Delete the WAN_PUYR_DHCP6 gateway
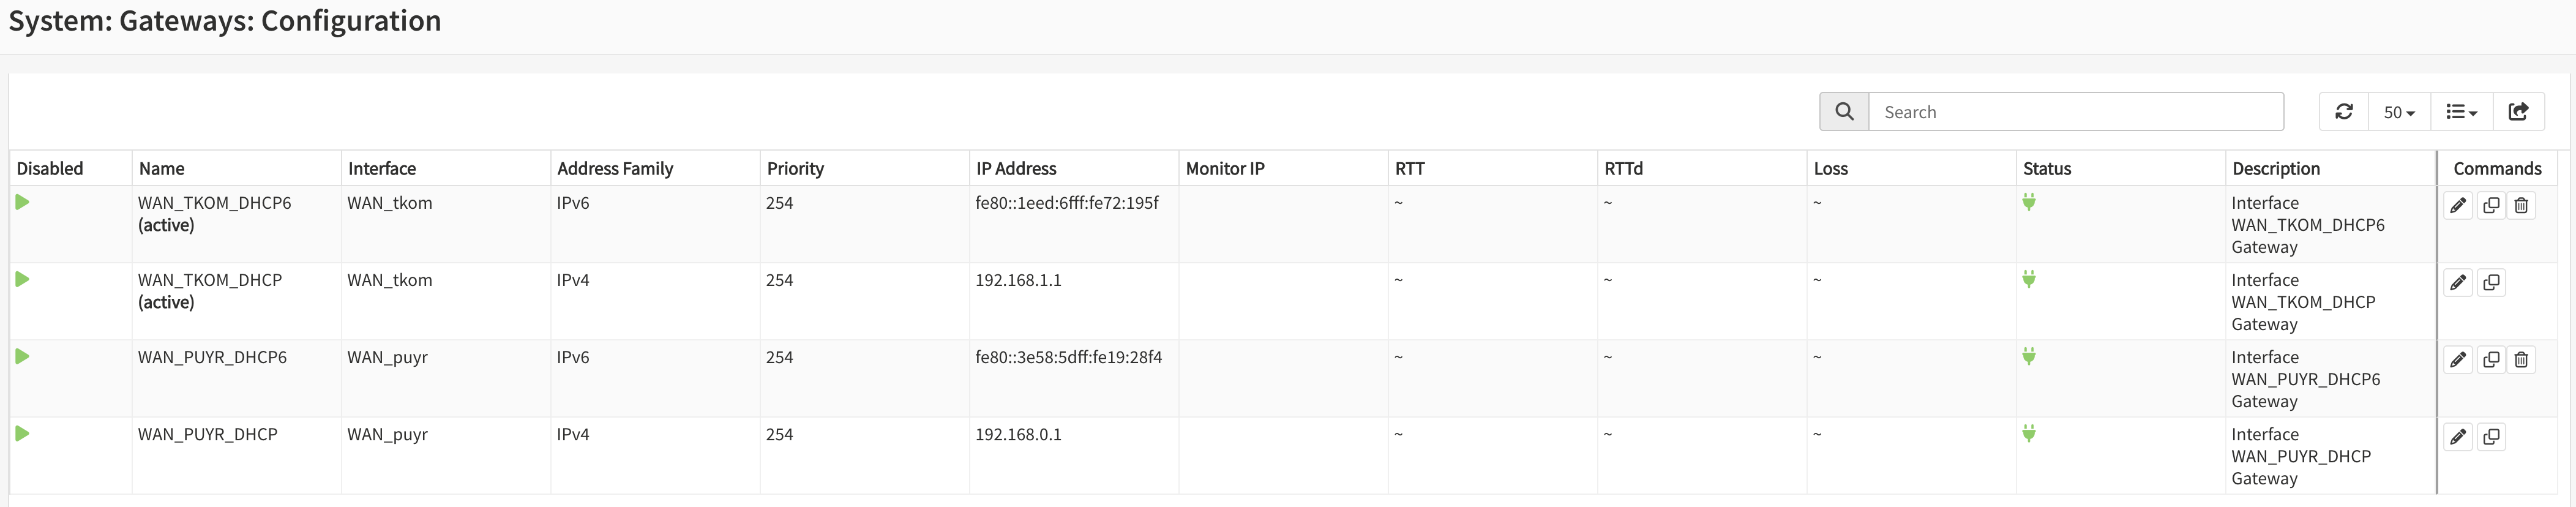 [2521, 360]
